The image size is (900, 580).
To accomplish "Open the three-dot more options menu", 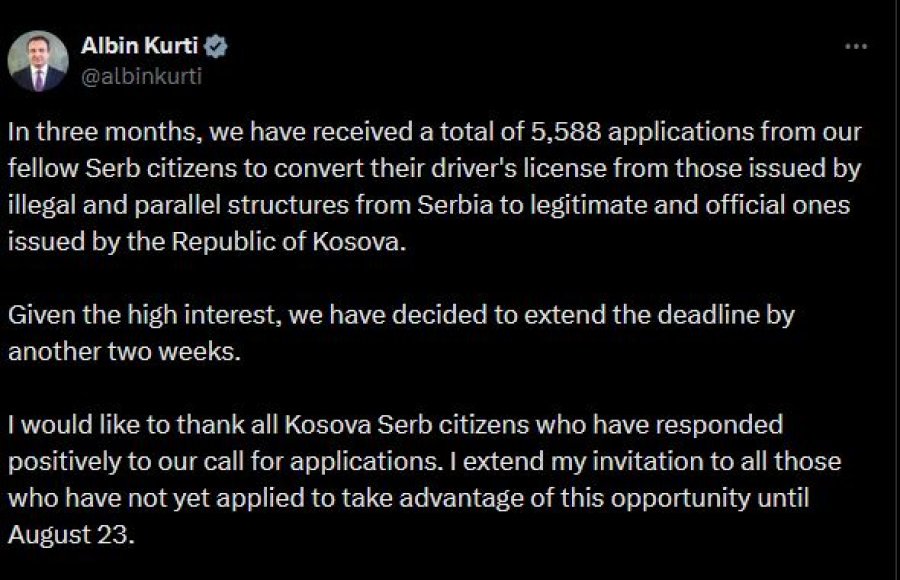I will 856,47.
